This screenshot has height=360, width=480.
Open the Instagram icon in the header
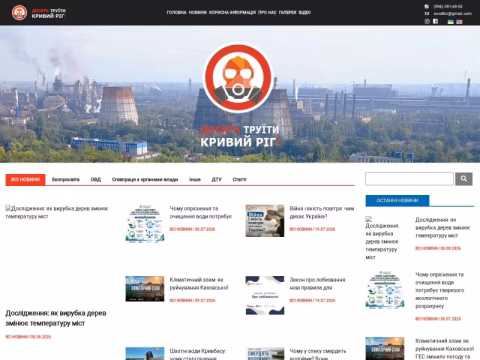pyautogui.click(x=427, y=21)
